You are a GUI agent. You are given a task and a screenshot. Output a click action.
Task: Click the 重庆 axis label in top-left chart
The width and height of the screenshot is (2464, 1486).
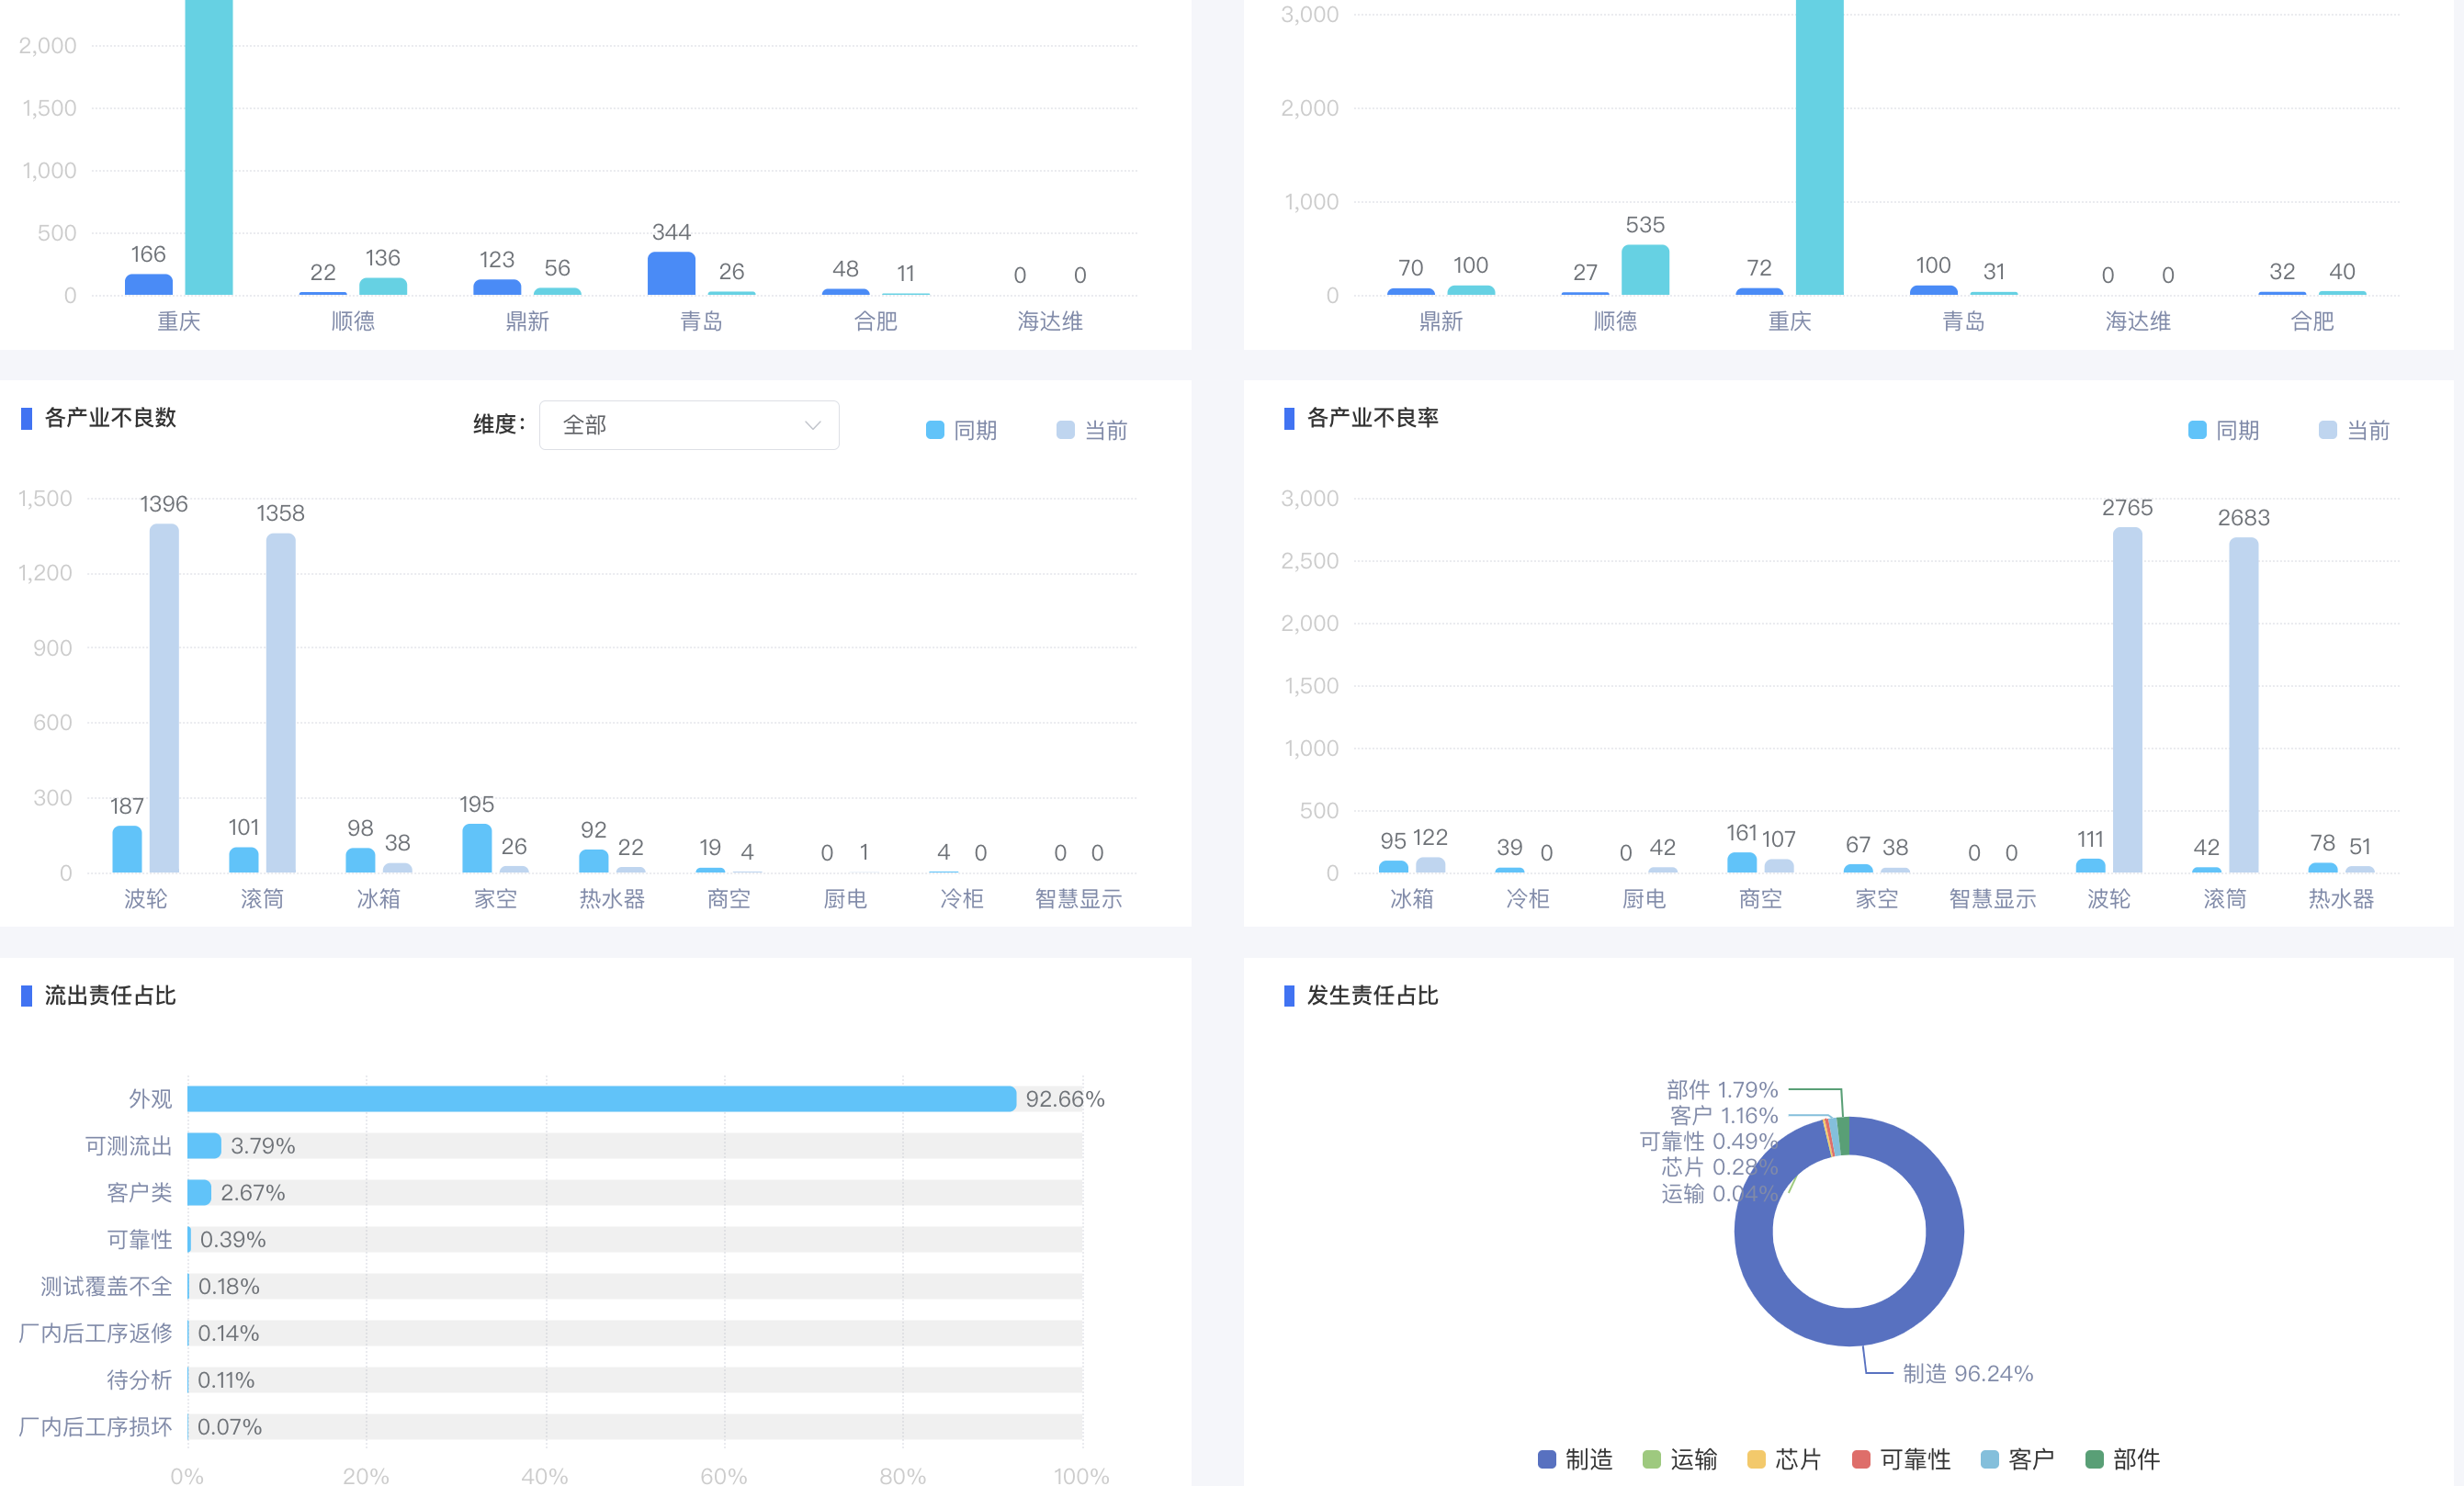pos(179,321)
